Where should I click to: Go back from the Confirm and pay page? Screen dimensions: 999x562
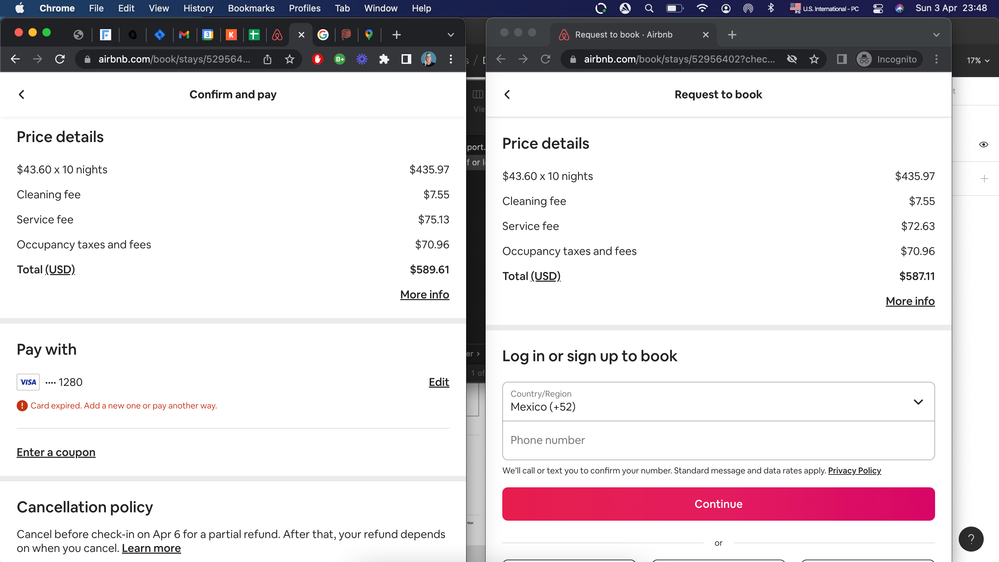(22, 95)
